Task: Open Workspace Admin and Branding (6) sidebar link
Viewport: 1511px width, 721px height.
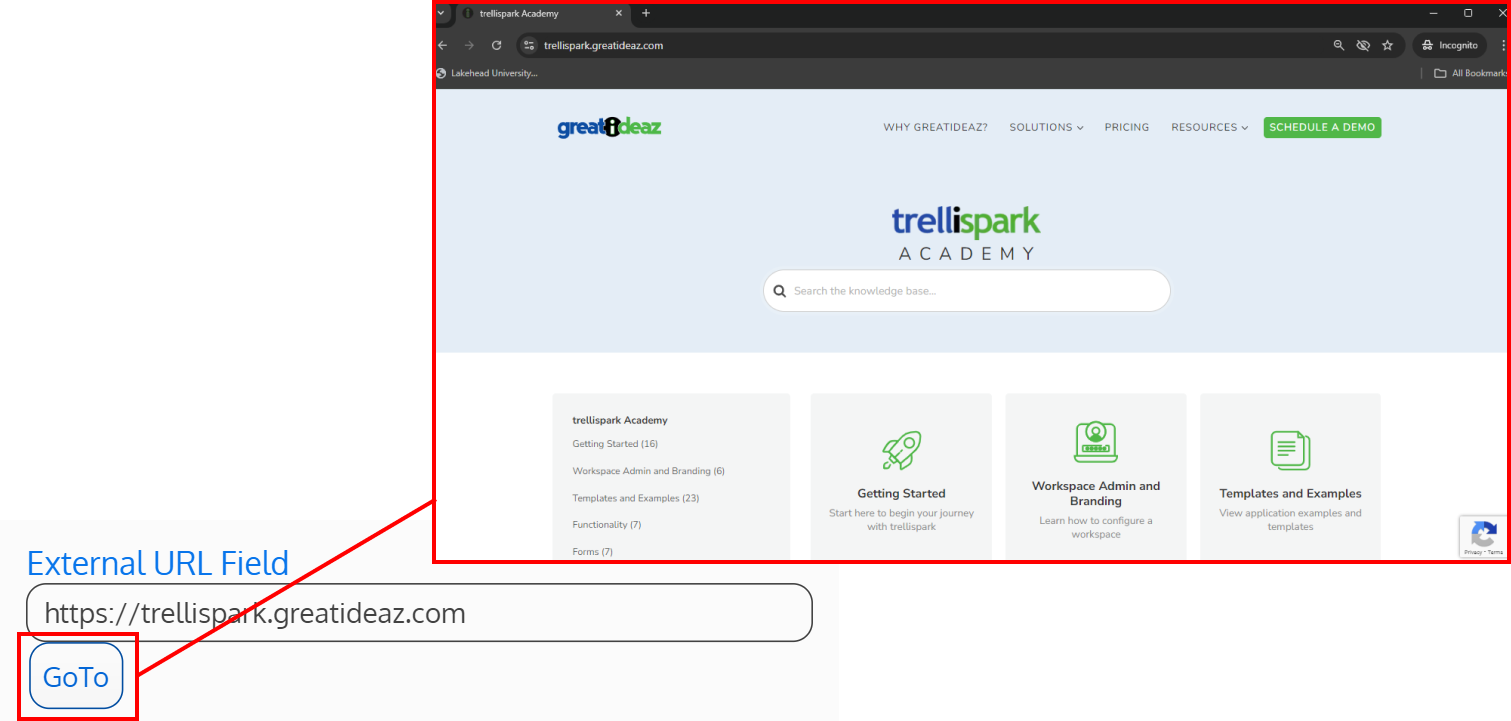Action: point(648,471)
